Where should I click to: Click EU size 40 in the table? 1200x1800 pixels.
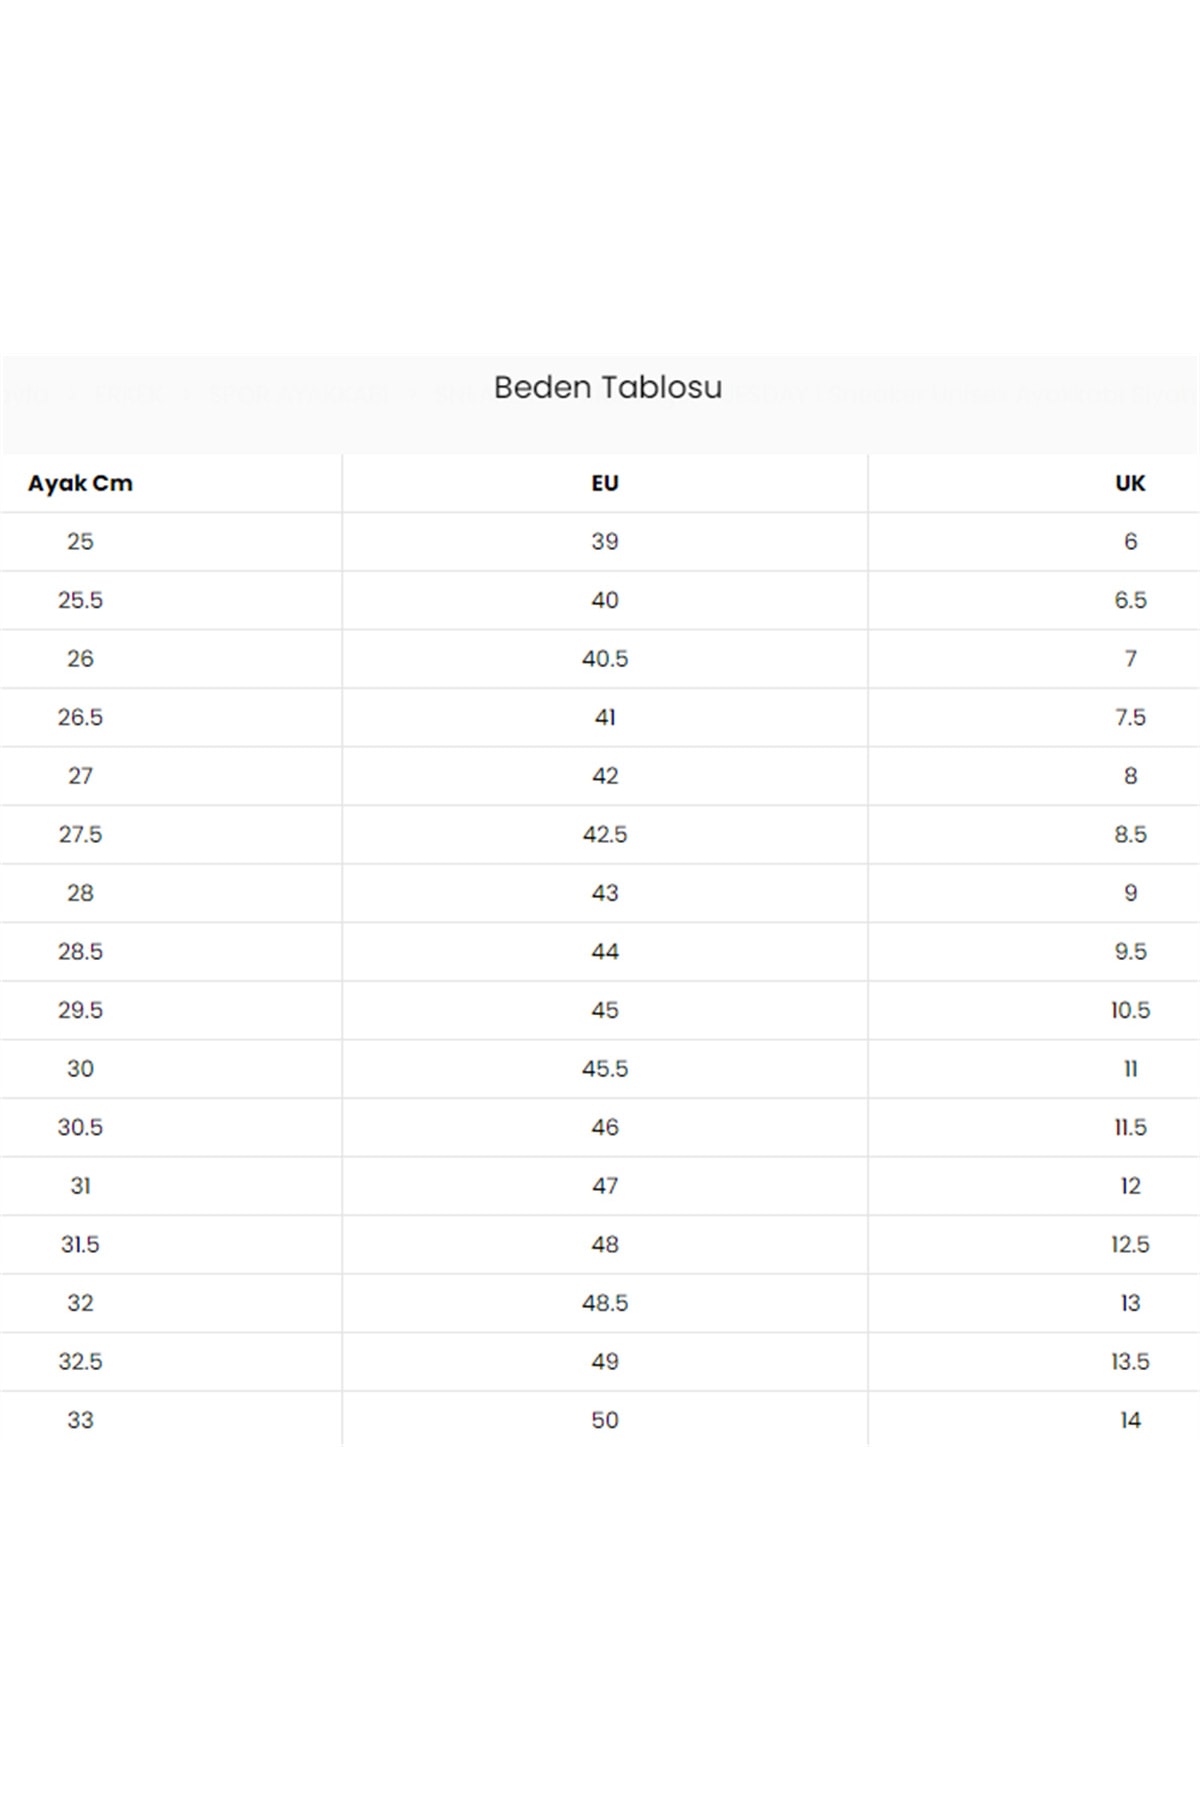pos(605,600)
